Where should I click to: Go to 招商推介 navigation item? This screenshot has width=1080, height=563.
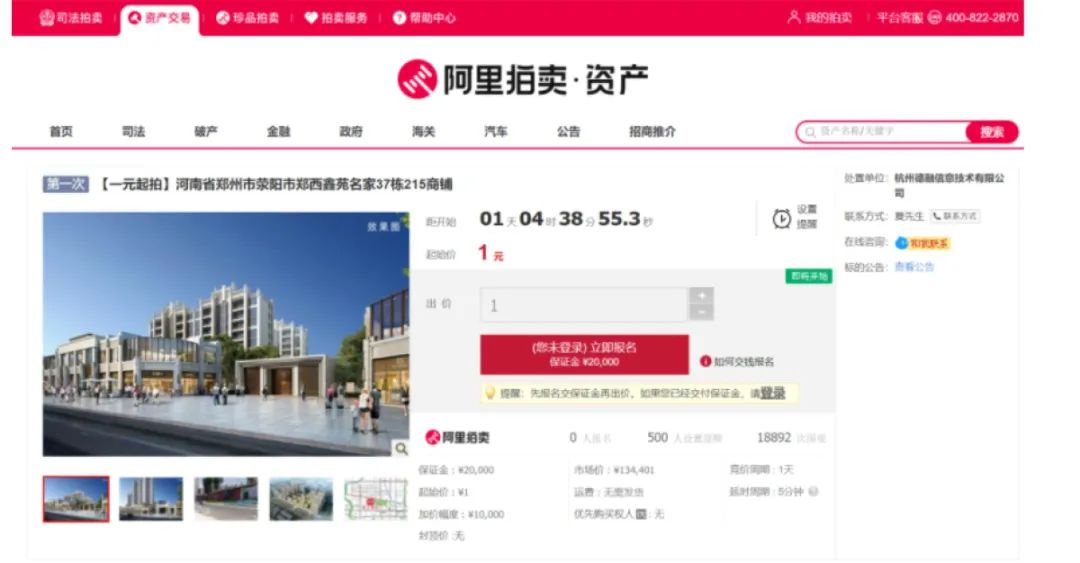coord(652,132)
